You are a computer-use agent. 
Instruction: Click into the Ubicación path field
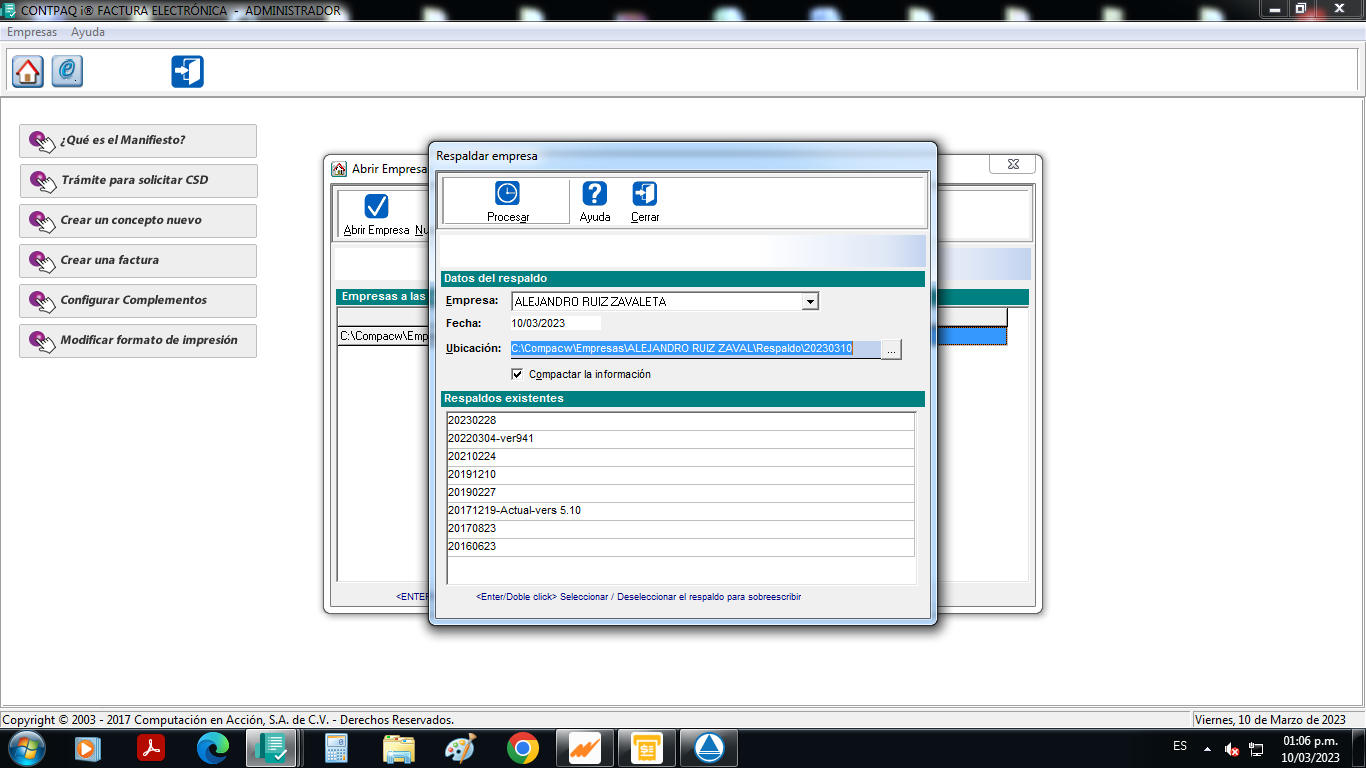click(695, 349)
